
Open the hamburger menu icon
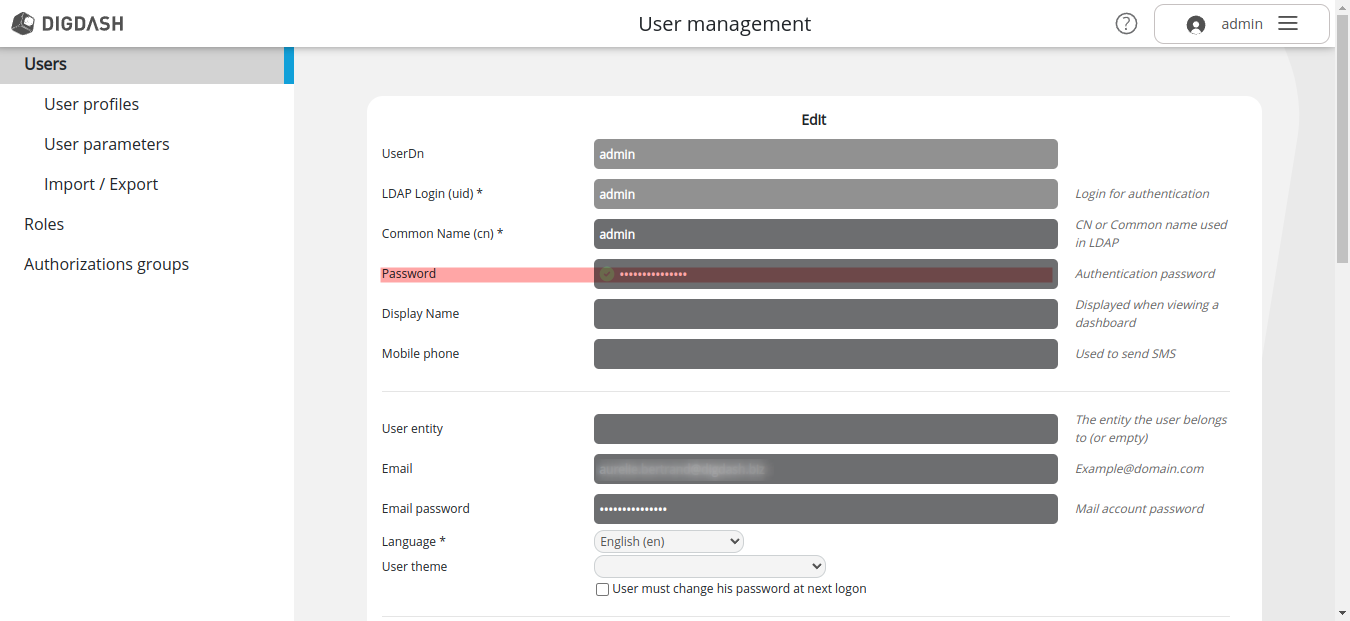[1288, 24]
